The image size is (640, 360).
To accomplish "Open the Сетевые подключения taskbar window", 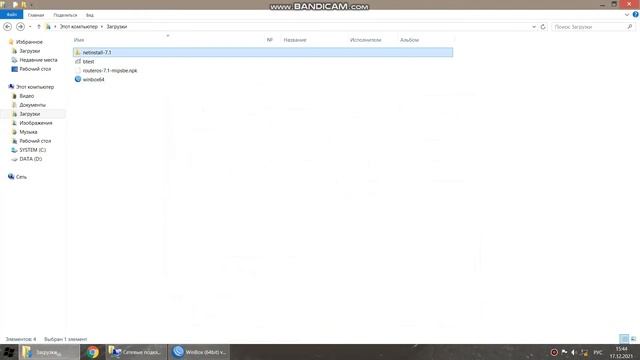I will tap(137, 352).
